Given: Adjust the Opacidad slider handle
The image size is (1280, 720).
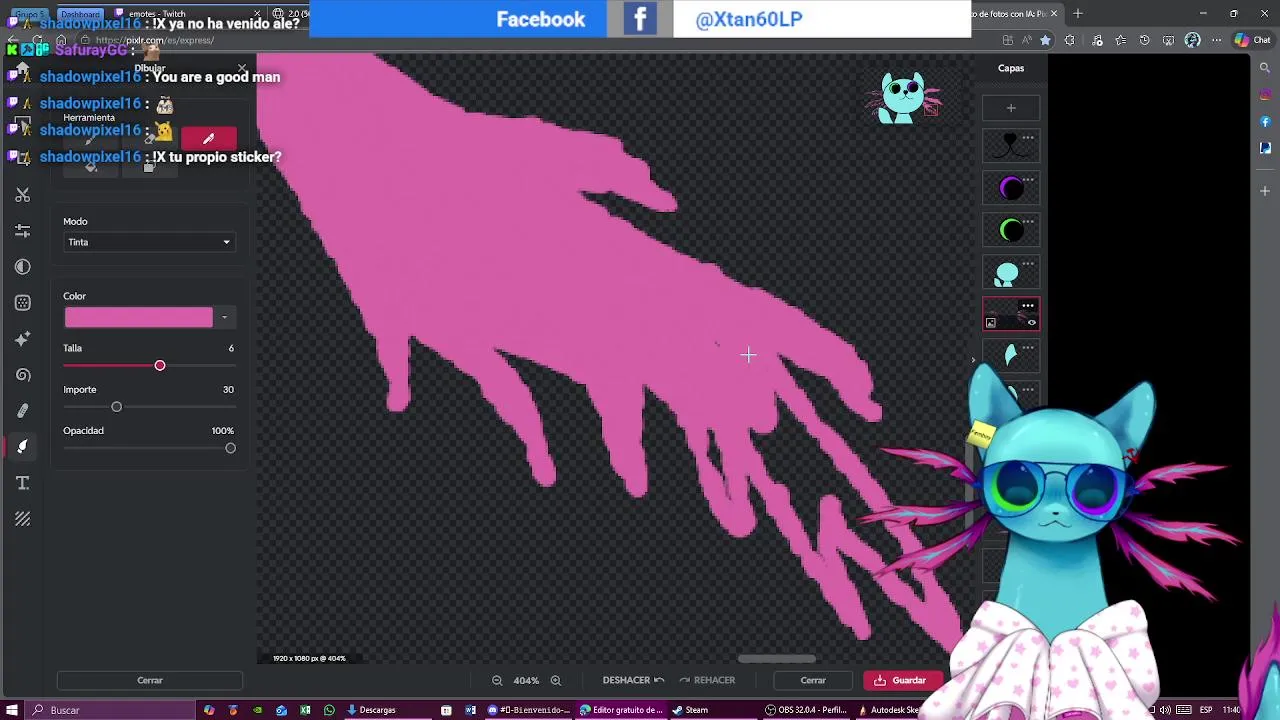Looking at the screenshot, I should 230,448.
